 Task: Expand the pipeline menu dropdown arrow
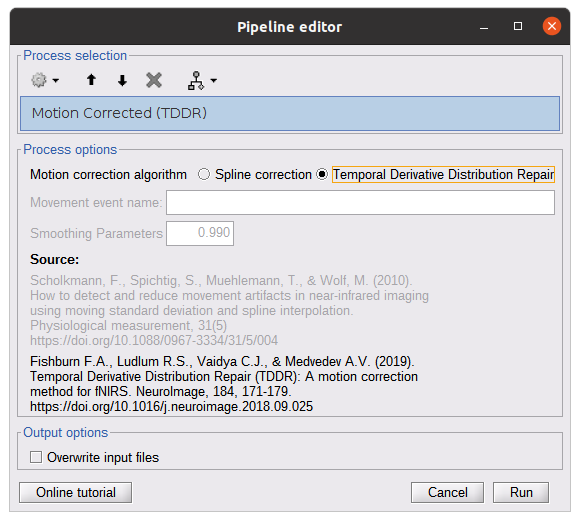[213, 80]
